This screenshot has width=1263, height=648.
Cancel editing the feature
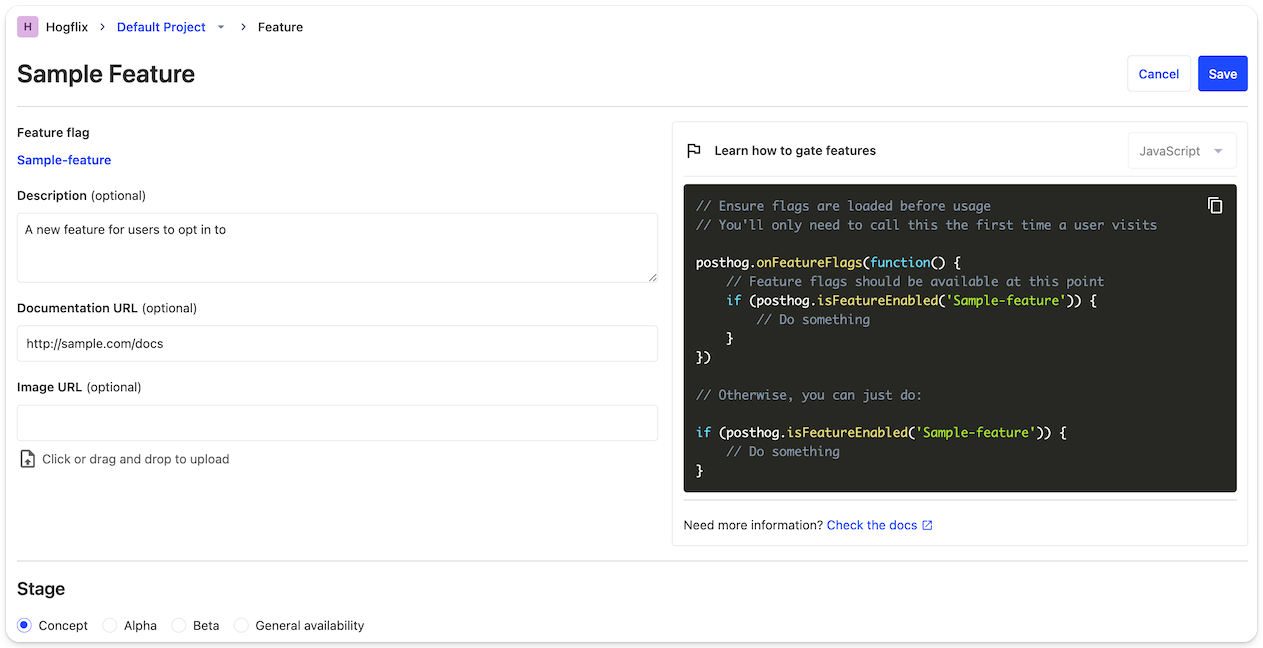click(x=1158, y=74)
